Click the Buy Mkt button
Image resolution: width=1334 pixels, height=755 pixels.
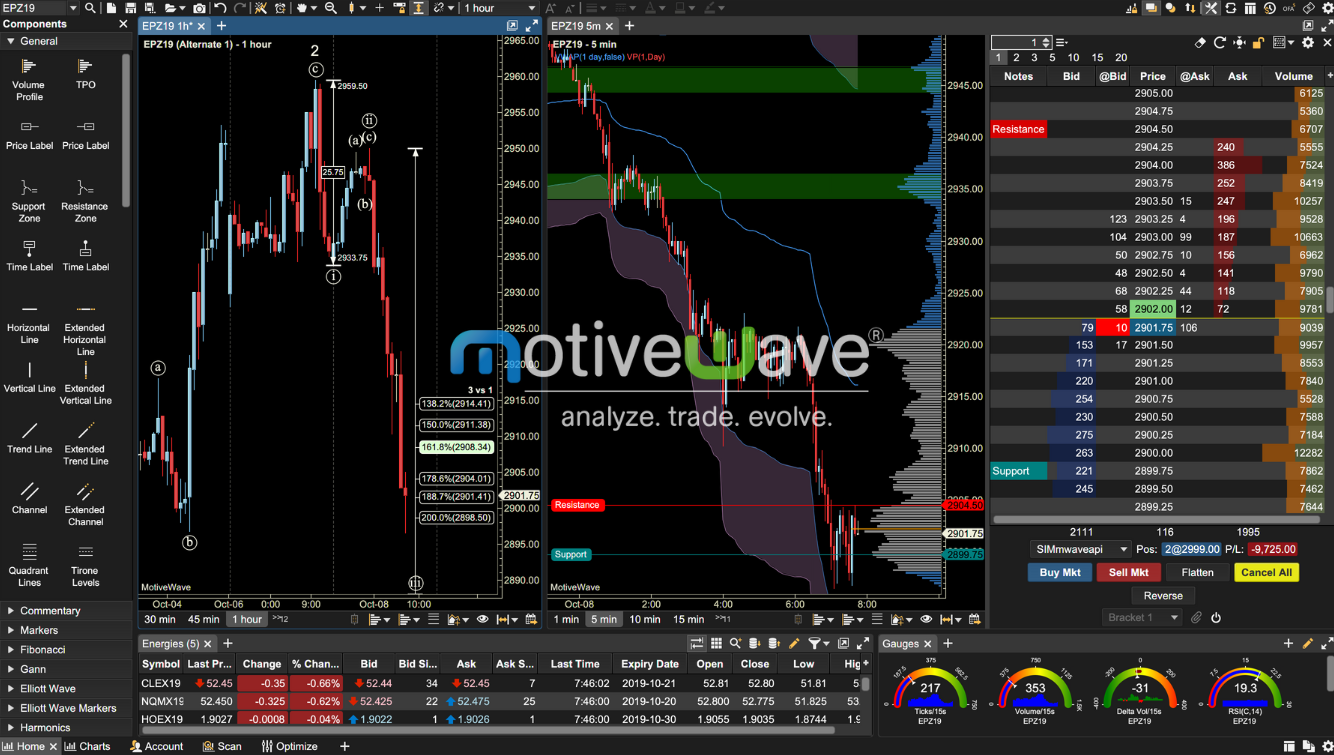1059,571
